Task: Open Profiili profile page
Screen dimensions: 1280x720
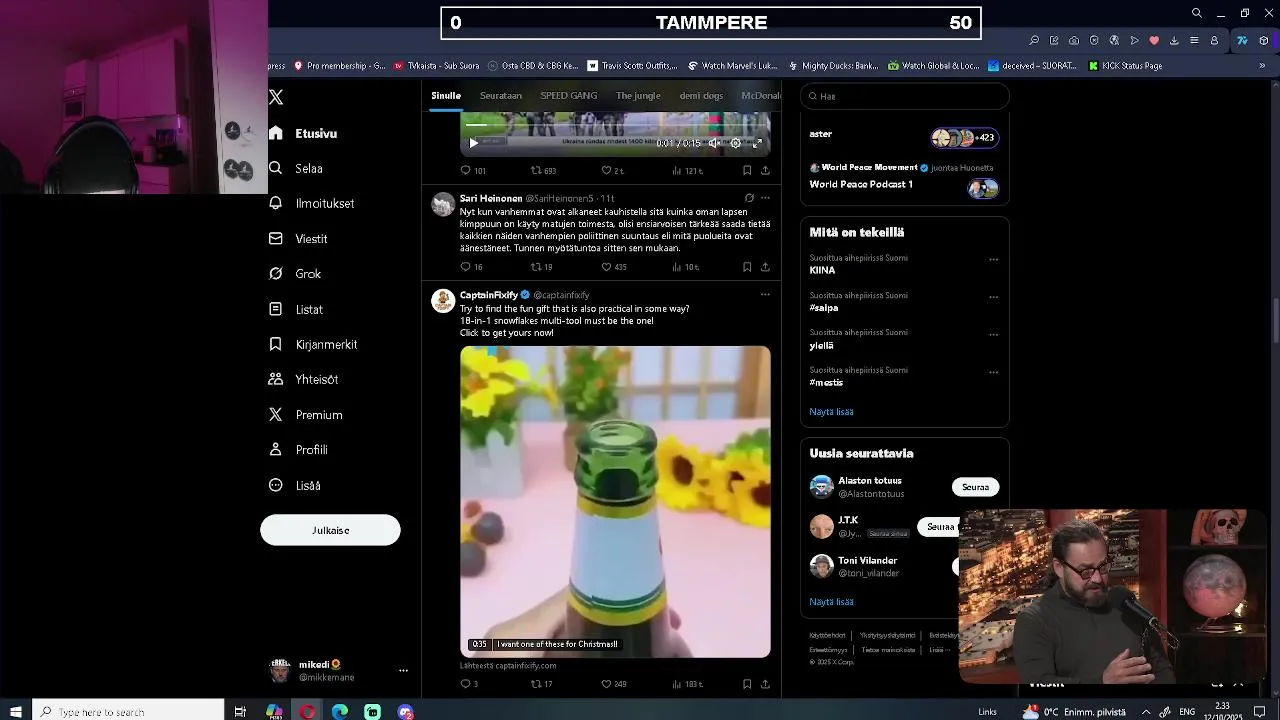Action: tap(299, 450)
